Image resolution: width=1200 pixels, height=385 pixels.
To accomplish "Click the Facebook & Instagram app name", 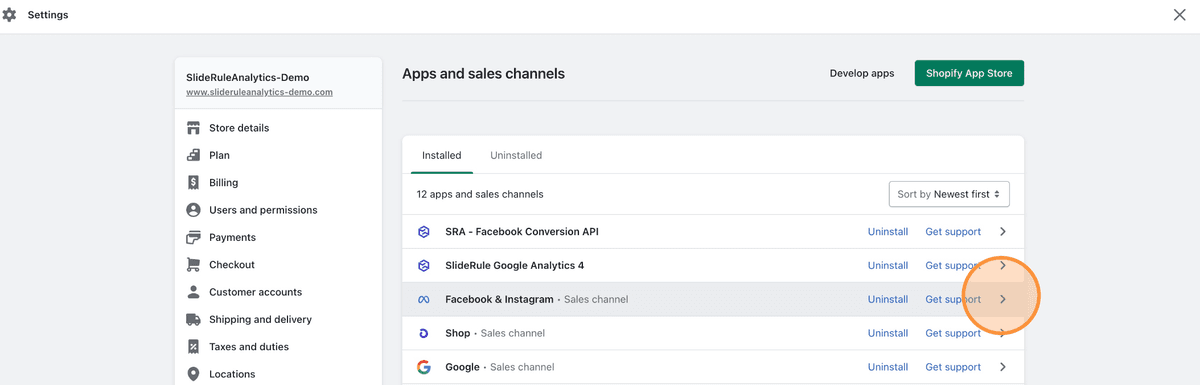I will pyautogui.click(x=500, y=299).
